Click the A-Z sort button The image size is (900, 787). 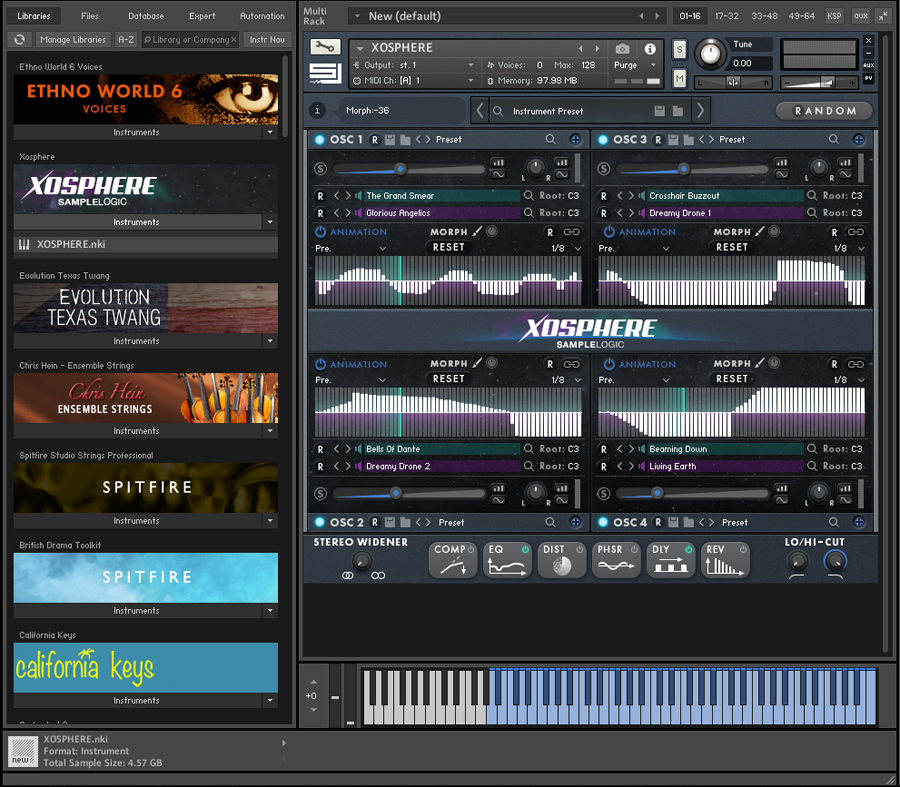[x=126, y=40]
